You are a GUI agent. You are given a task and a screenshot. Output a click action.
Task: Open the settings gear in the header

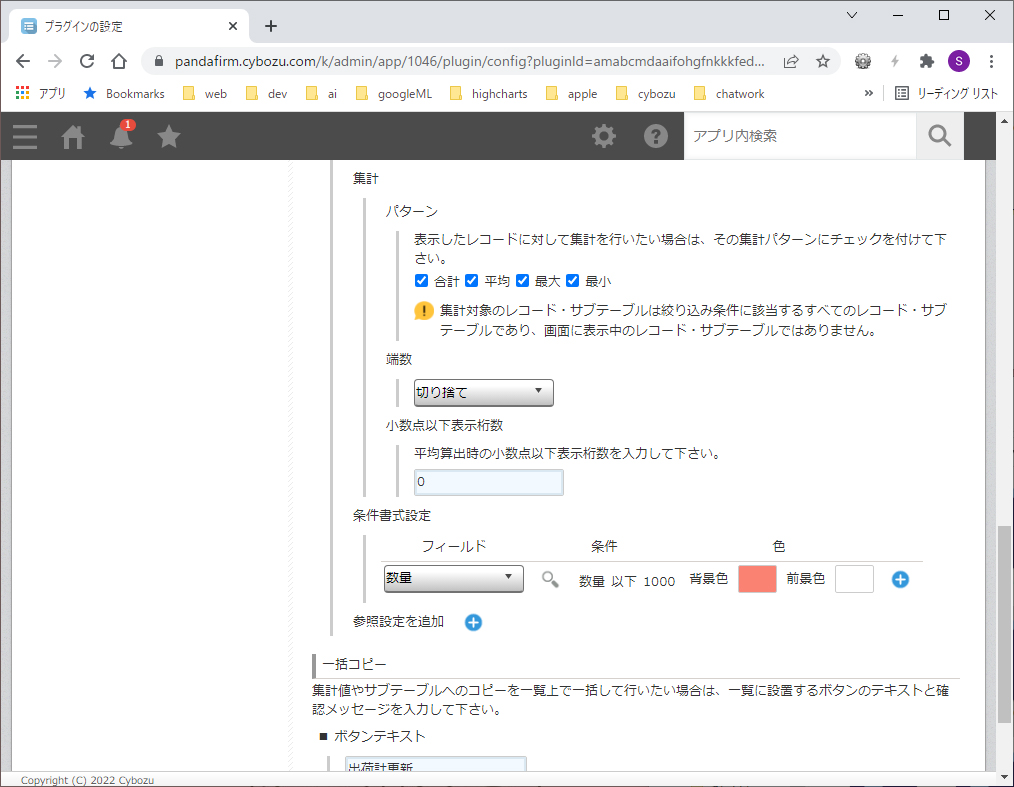604,136
